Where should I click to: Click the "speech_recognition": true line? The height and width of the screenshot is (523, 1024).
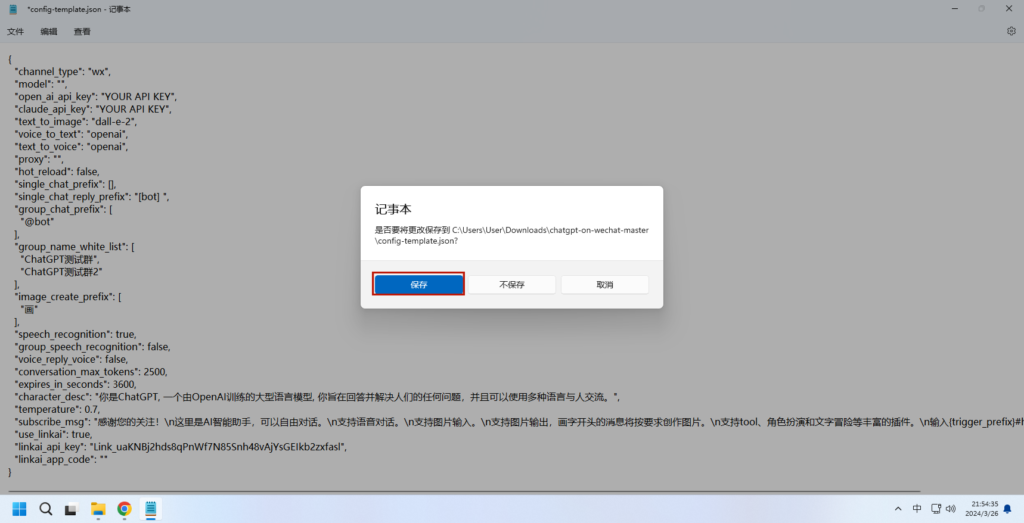[76, 334]
